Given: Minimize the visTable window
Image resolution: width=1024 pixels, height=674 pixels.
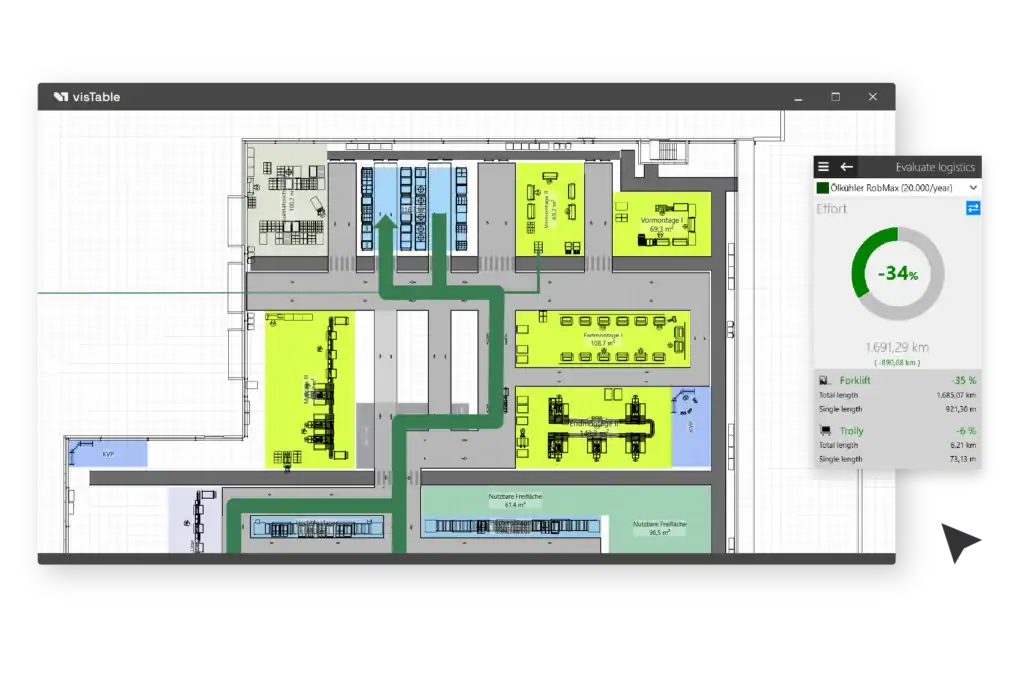Looking at the screenshot, I should (x=798, y=97).
